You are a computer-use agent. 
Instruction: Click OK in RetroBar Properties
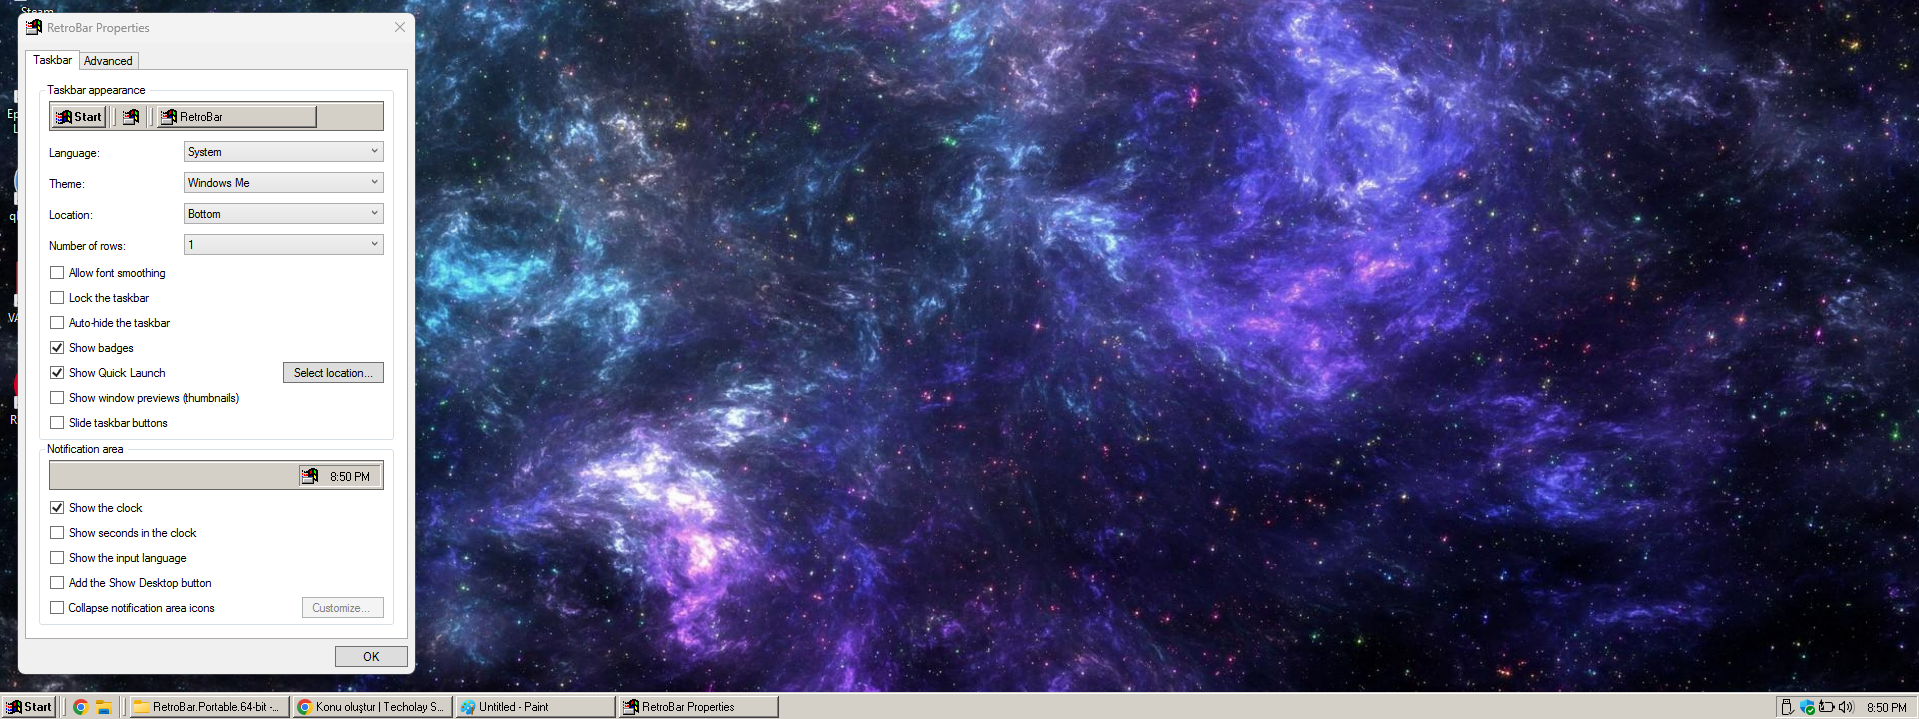371,657
